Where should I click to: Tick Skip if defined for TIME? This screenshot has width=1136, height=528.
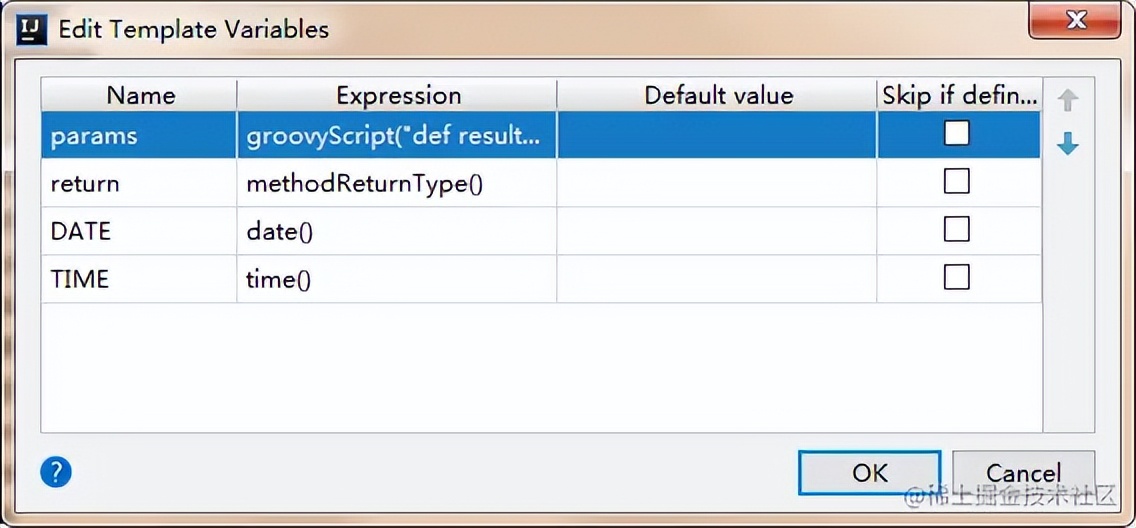[x=957, y=277]
